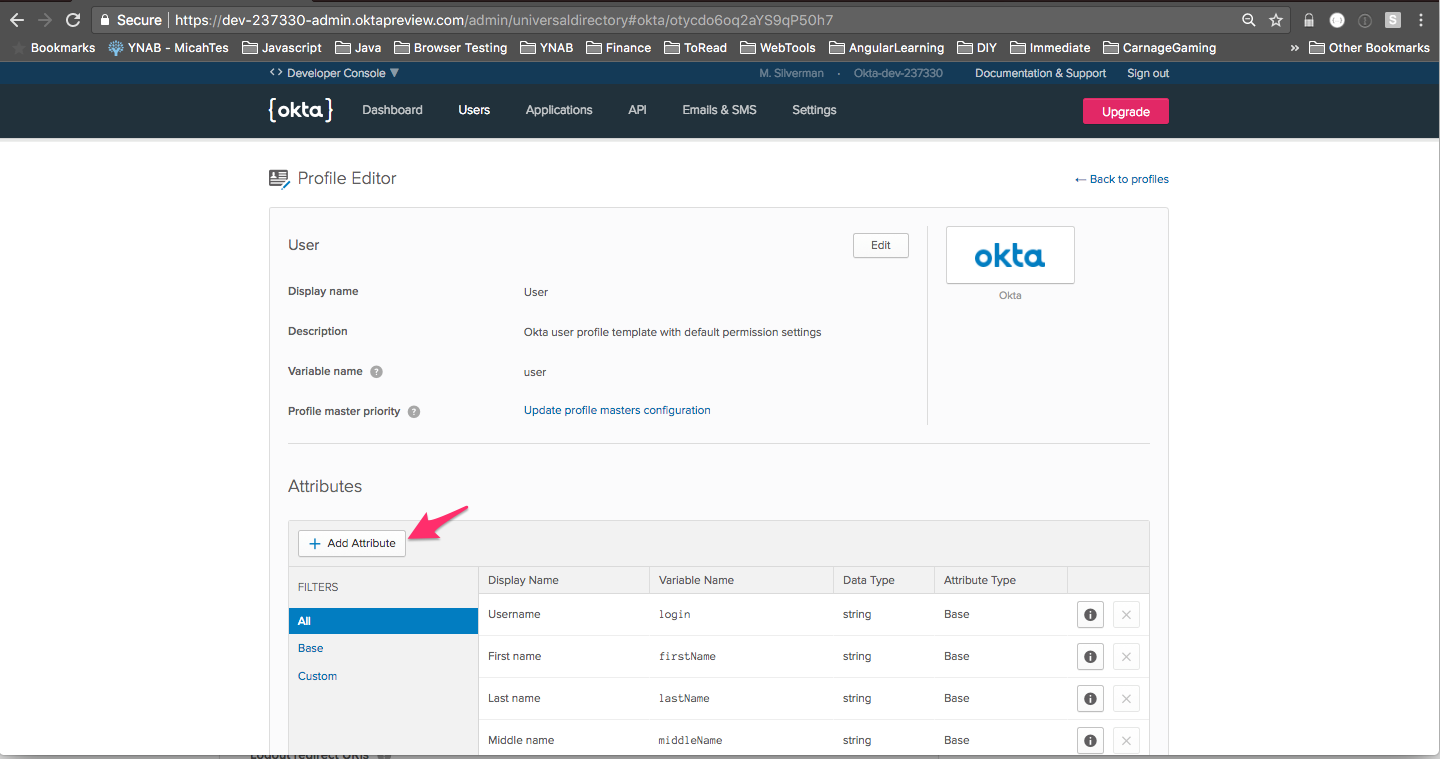
Task: Click the Sign out link
Action: coord(1148,73)
